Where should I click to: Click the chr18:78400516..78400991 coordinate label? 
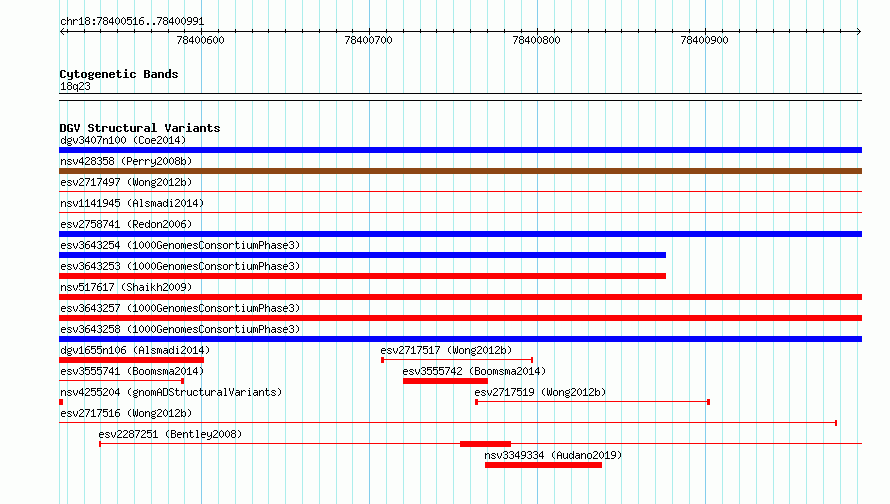click(132, 21)
